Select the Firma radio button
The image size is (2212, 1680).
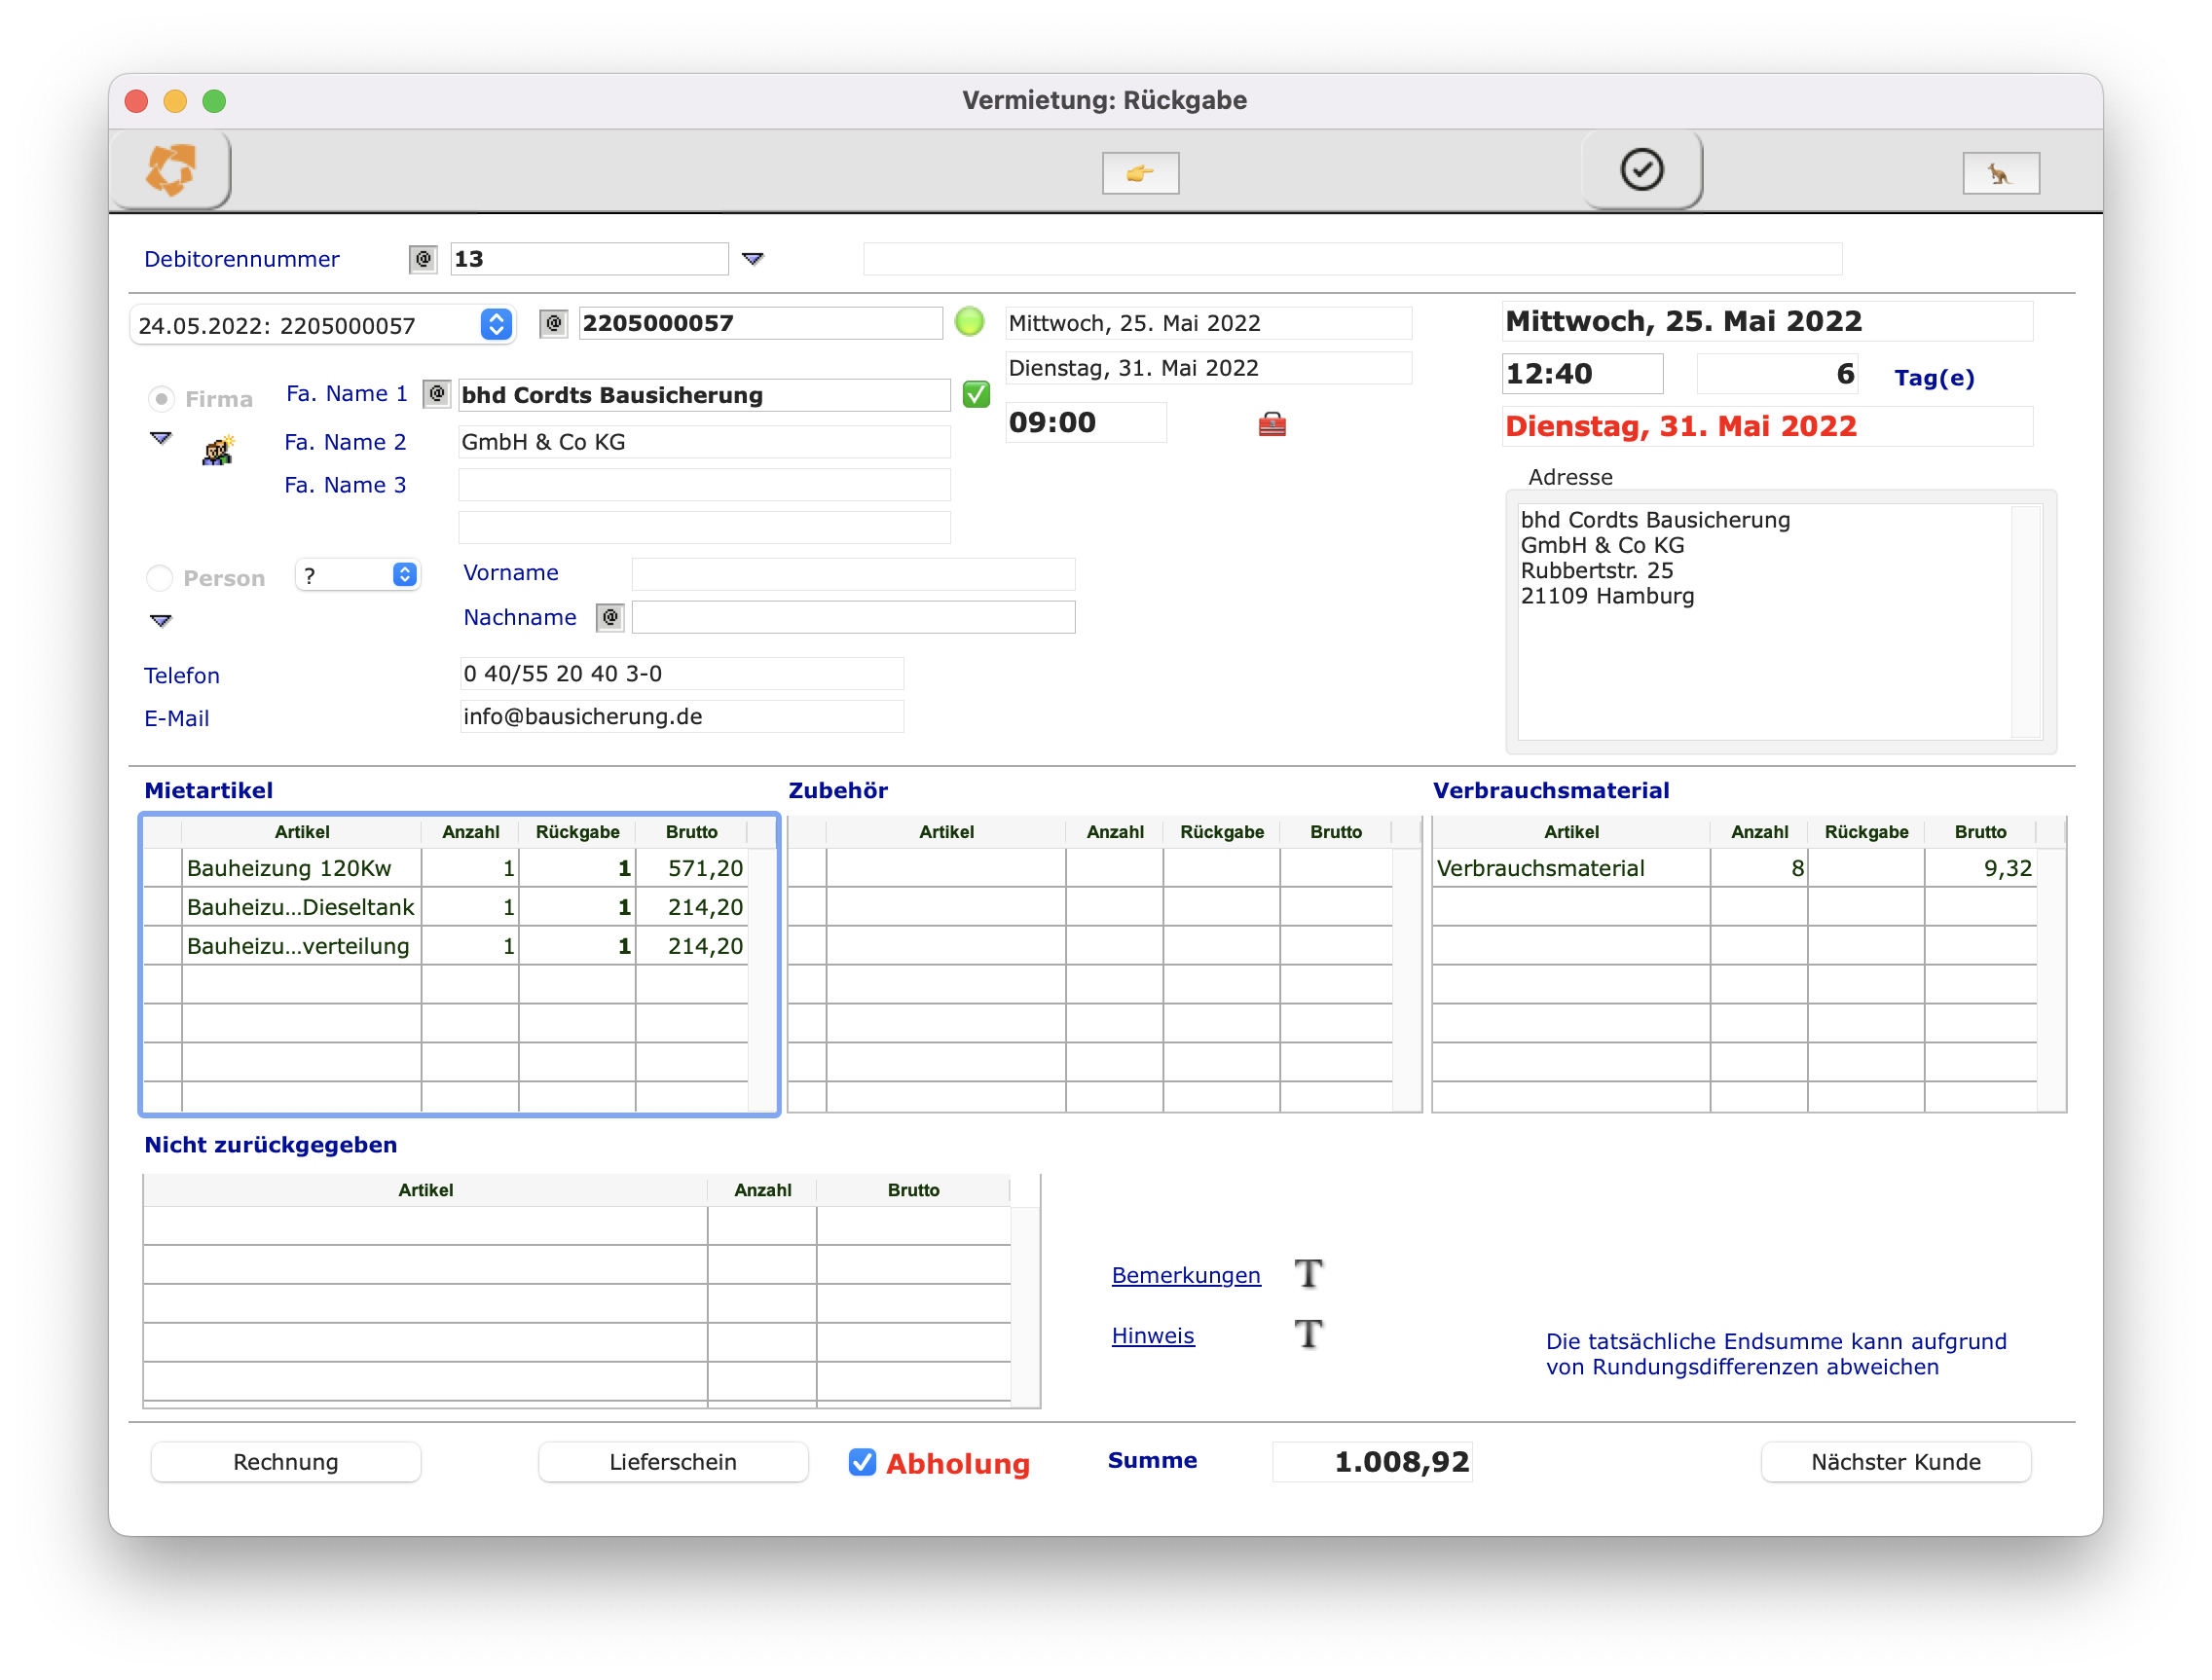tap(161, 399)
